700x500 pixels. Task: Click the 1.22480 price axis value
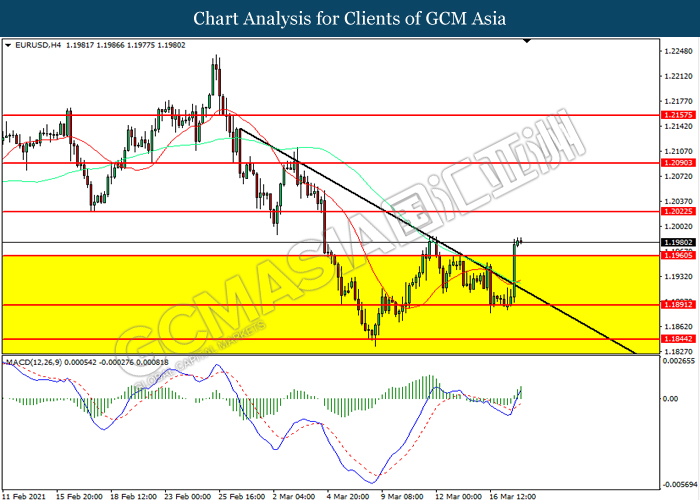click(679, 51)
